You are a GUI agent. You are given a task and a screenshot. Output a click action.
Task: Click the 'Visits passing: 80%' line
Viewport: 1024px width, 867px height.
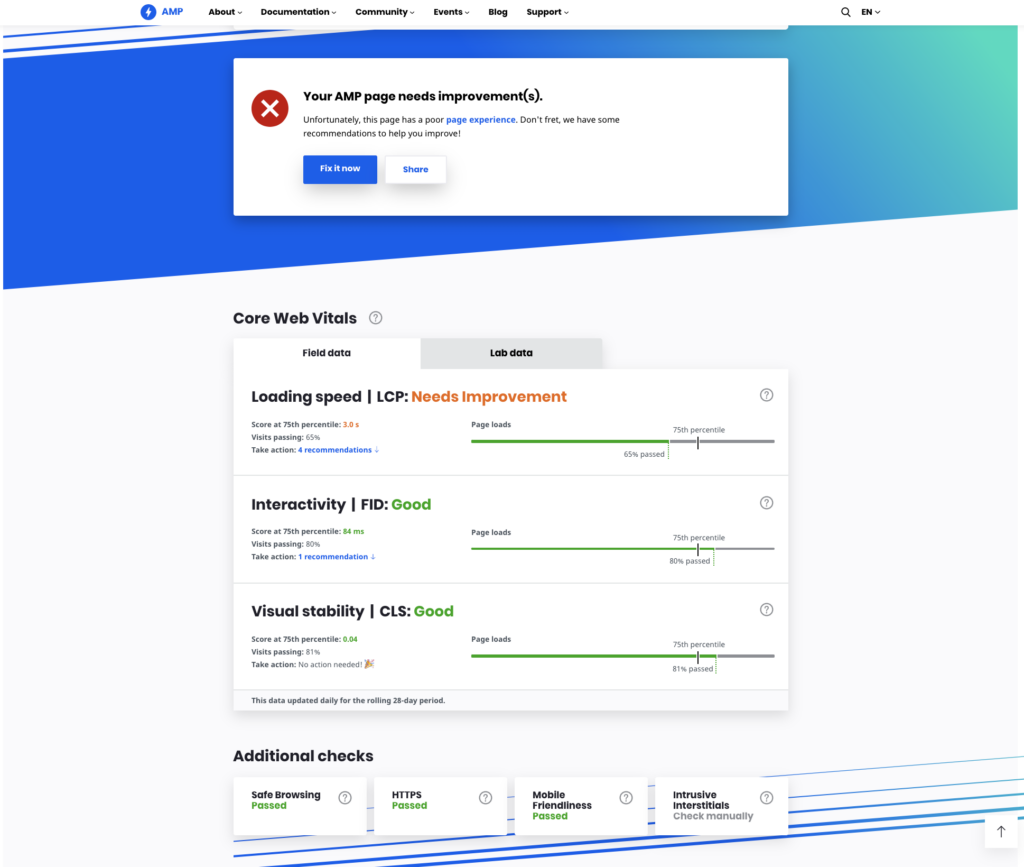pyautogui.click(x=286, y=544)
